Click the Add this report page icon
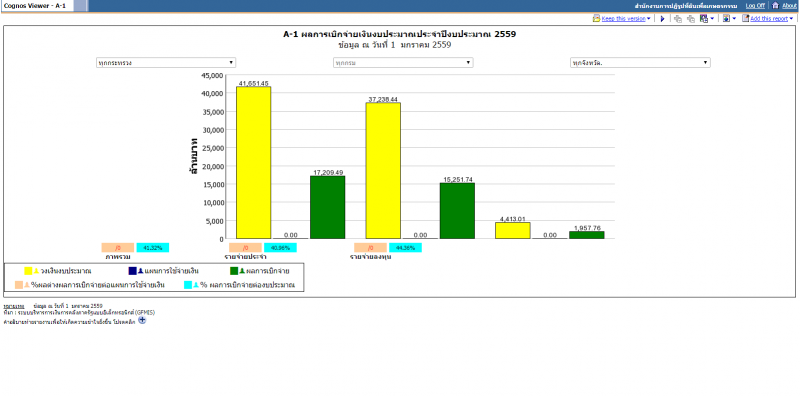 (745, 18)
